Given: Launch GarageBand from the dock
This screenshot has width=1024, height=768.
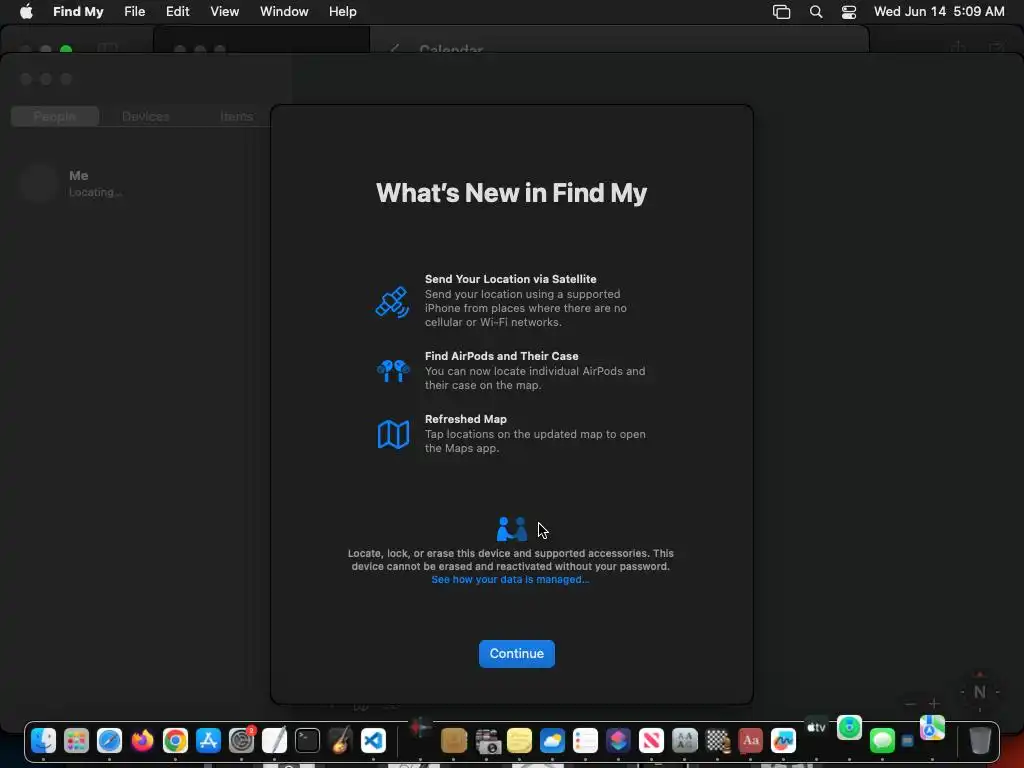Looking at the screenshot, I should point(340,741).
